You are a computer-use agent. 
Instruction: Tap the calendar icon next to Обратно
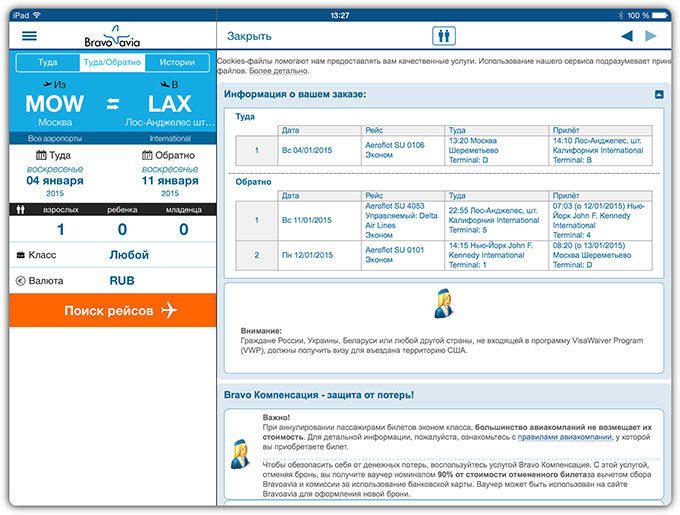click(x=147, y=155)
